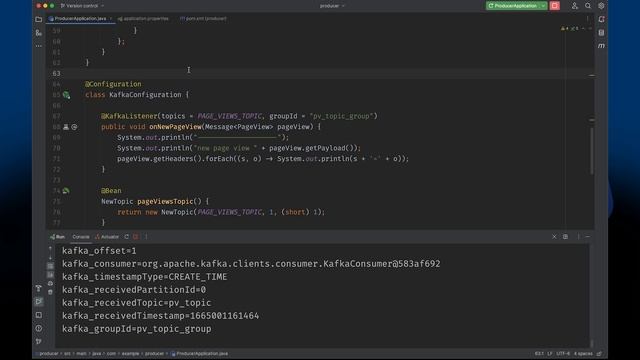This screenshot has height=360, width=640.
Task: Click the cursor position indicator in status bar
Action: coord(539,353)
